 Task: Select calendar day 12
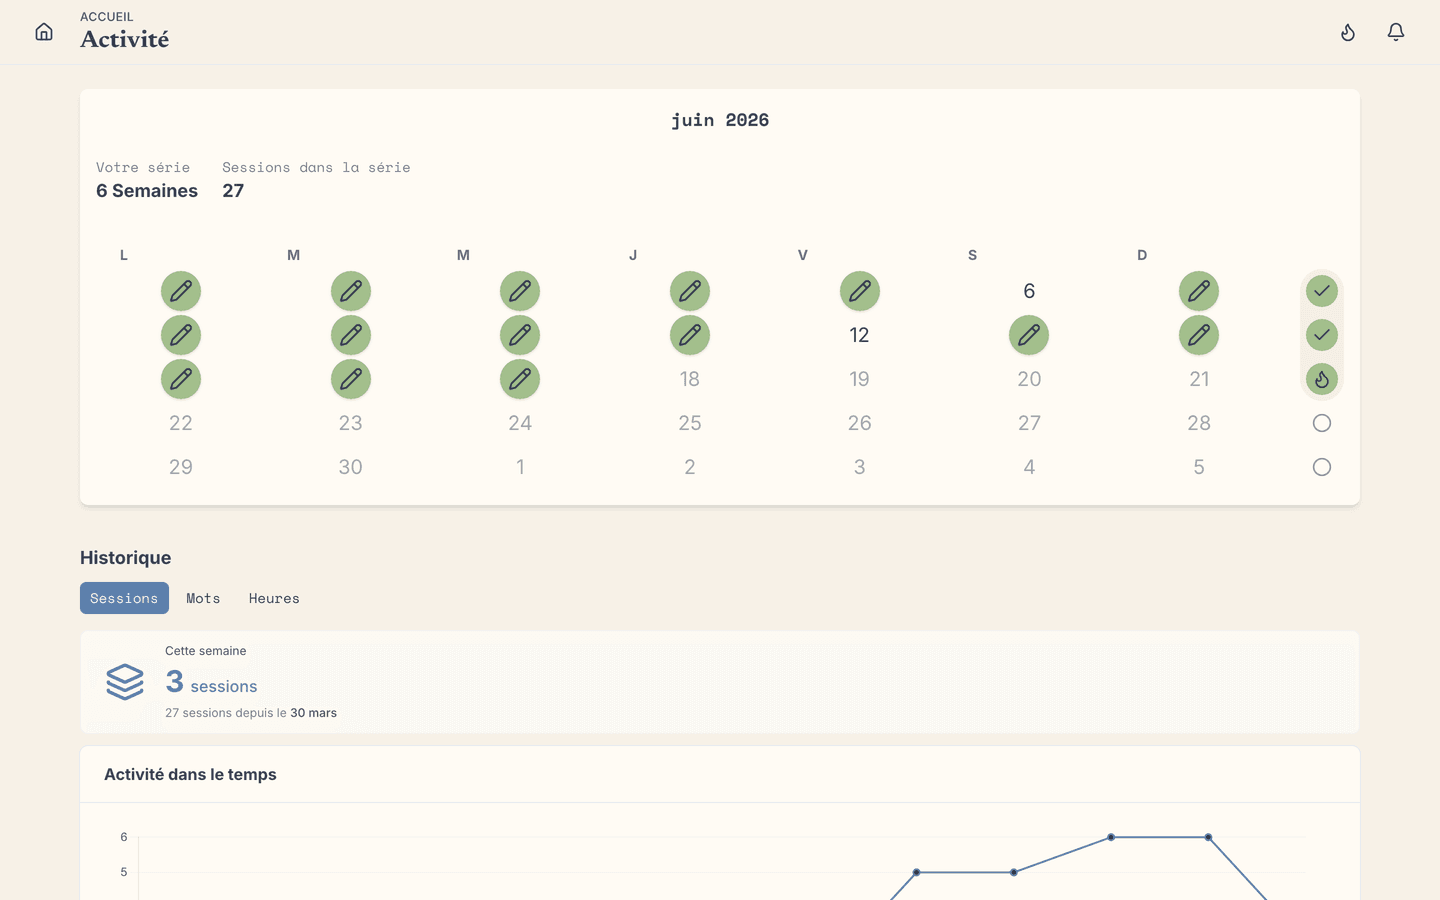860,335
